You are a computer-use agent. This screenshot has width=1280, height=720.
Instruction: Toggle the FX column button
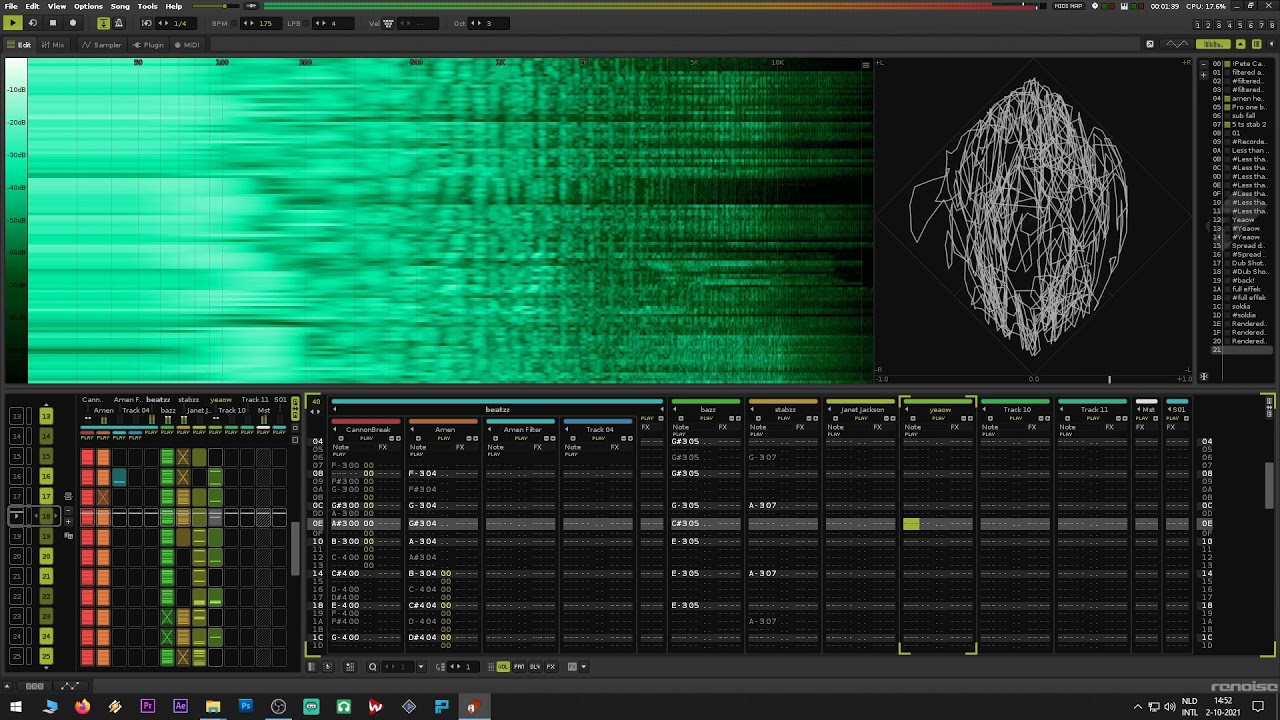(x=550, y=667)
